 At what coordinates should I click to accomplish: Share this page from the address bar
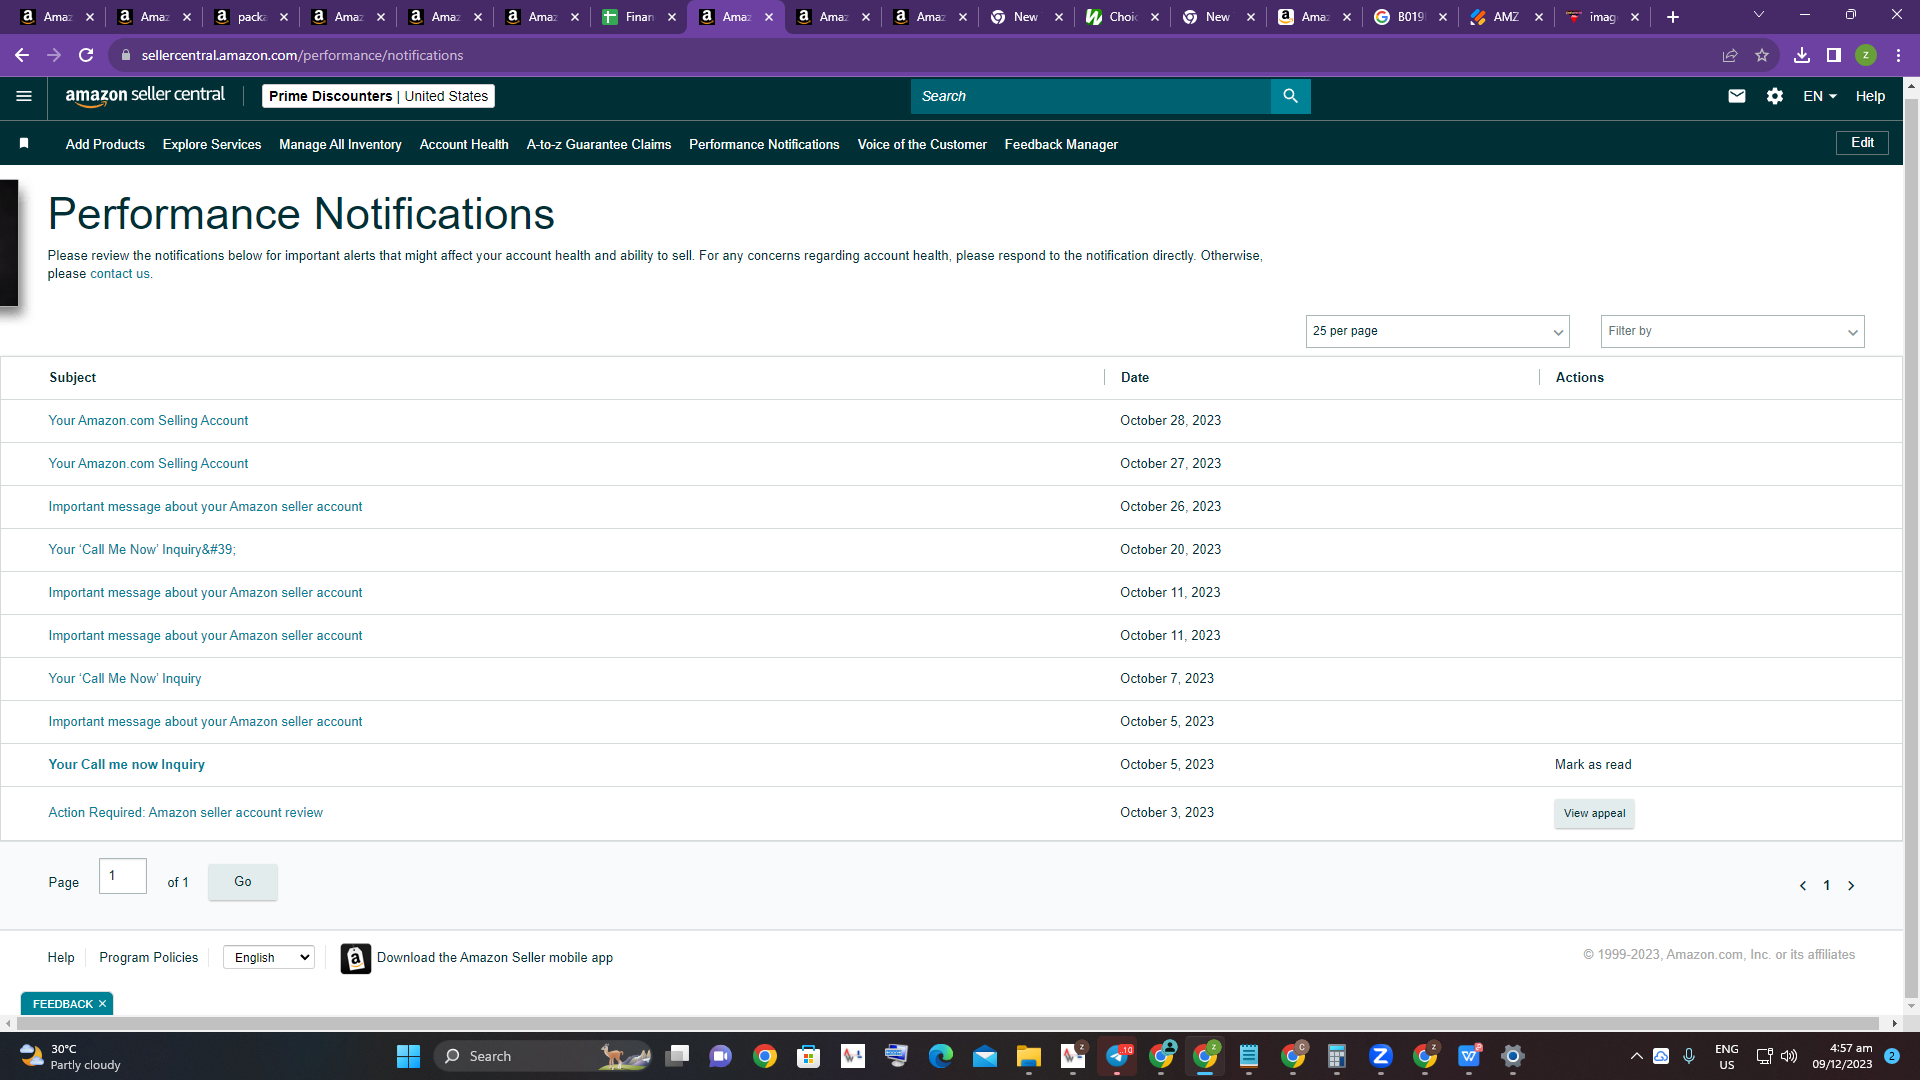(x=1730, y=55)
